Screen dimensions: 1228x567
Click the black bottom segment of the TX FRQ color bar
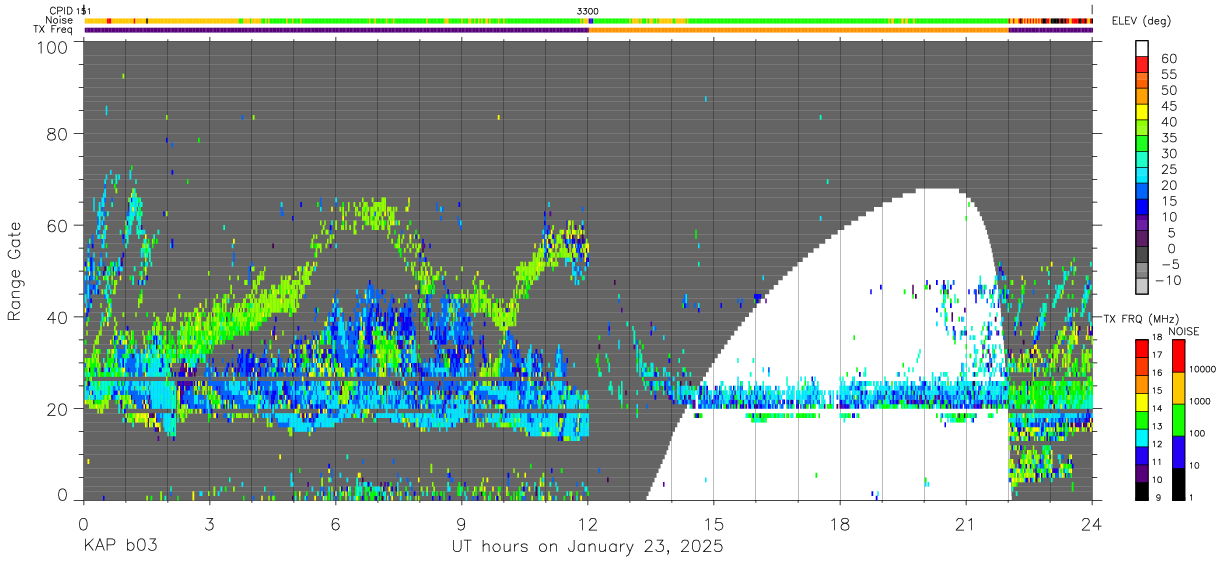pos(1141,490)
